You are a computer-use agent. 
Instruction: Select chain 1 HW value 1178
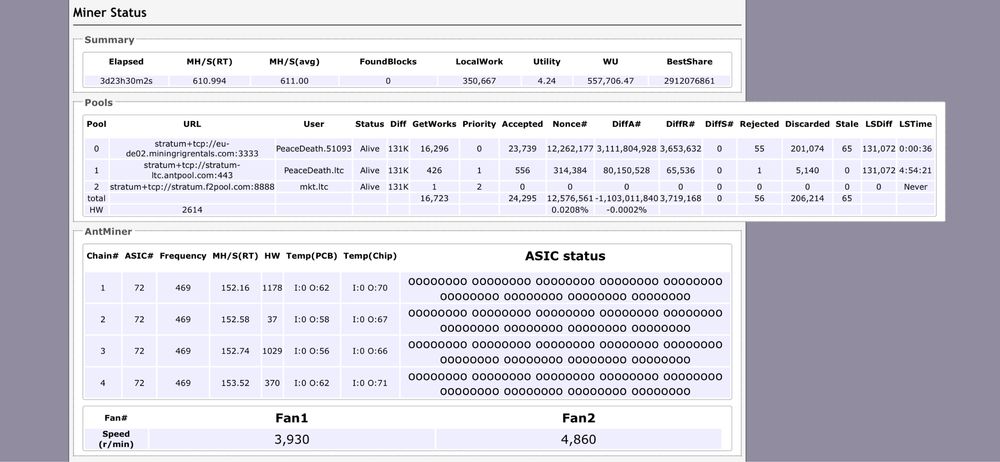(272, 288)
